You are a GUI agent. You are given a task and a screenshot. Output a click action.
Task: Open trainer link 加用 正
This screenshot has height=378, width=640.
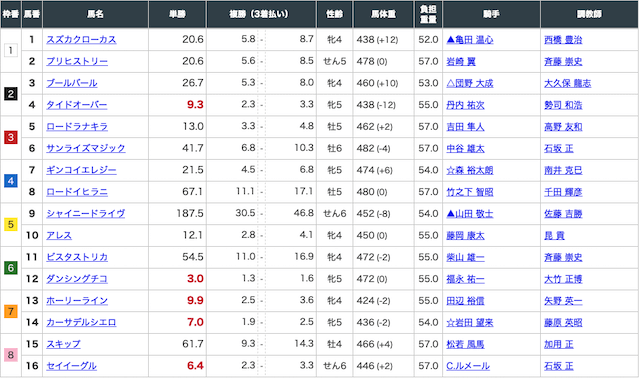coord(559,344)
